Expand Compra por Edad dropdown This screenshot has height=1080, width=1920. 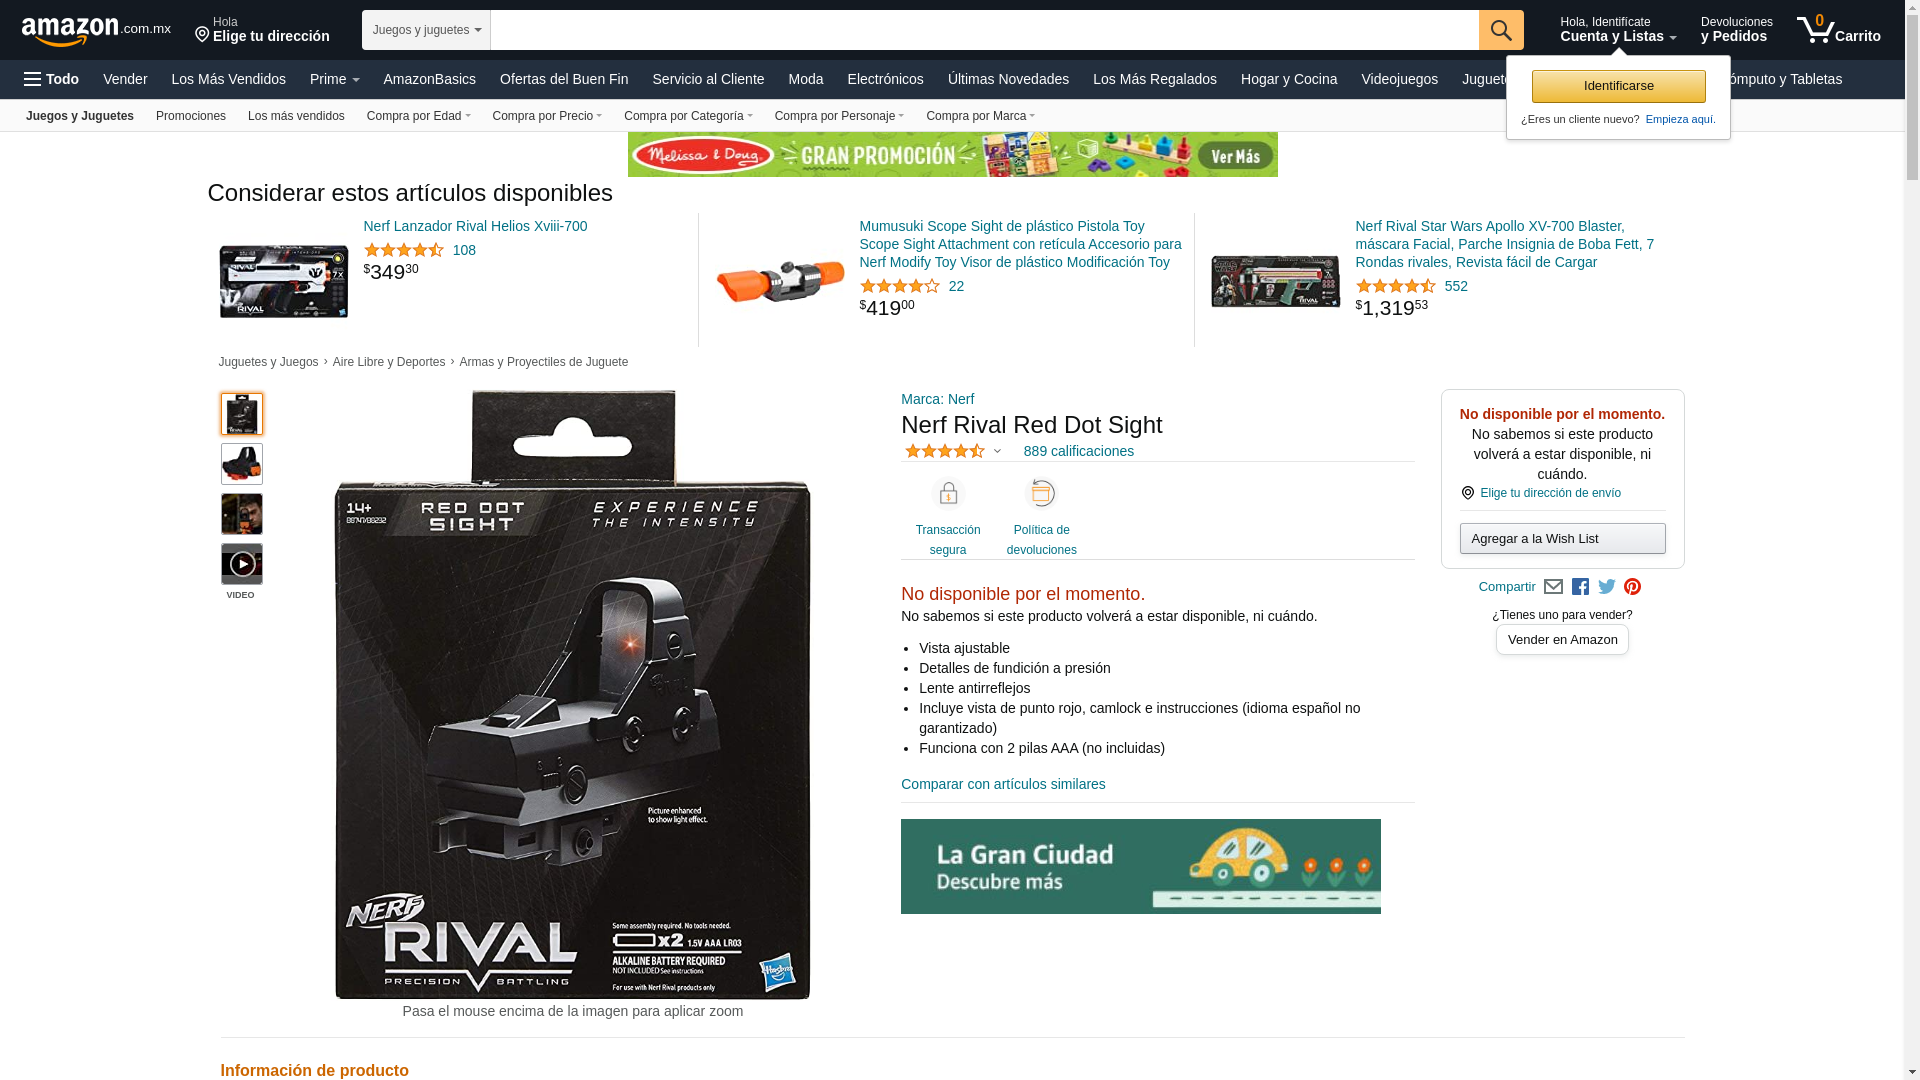click(418, 116)
